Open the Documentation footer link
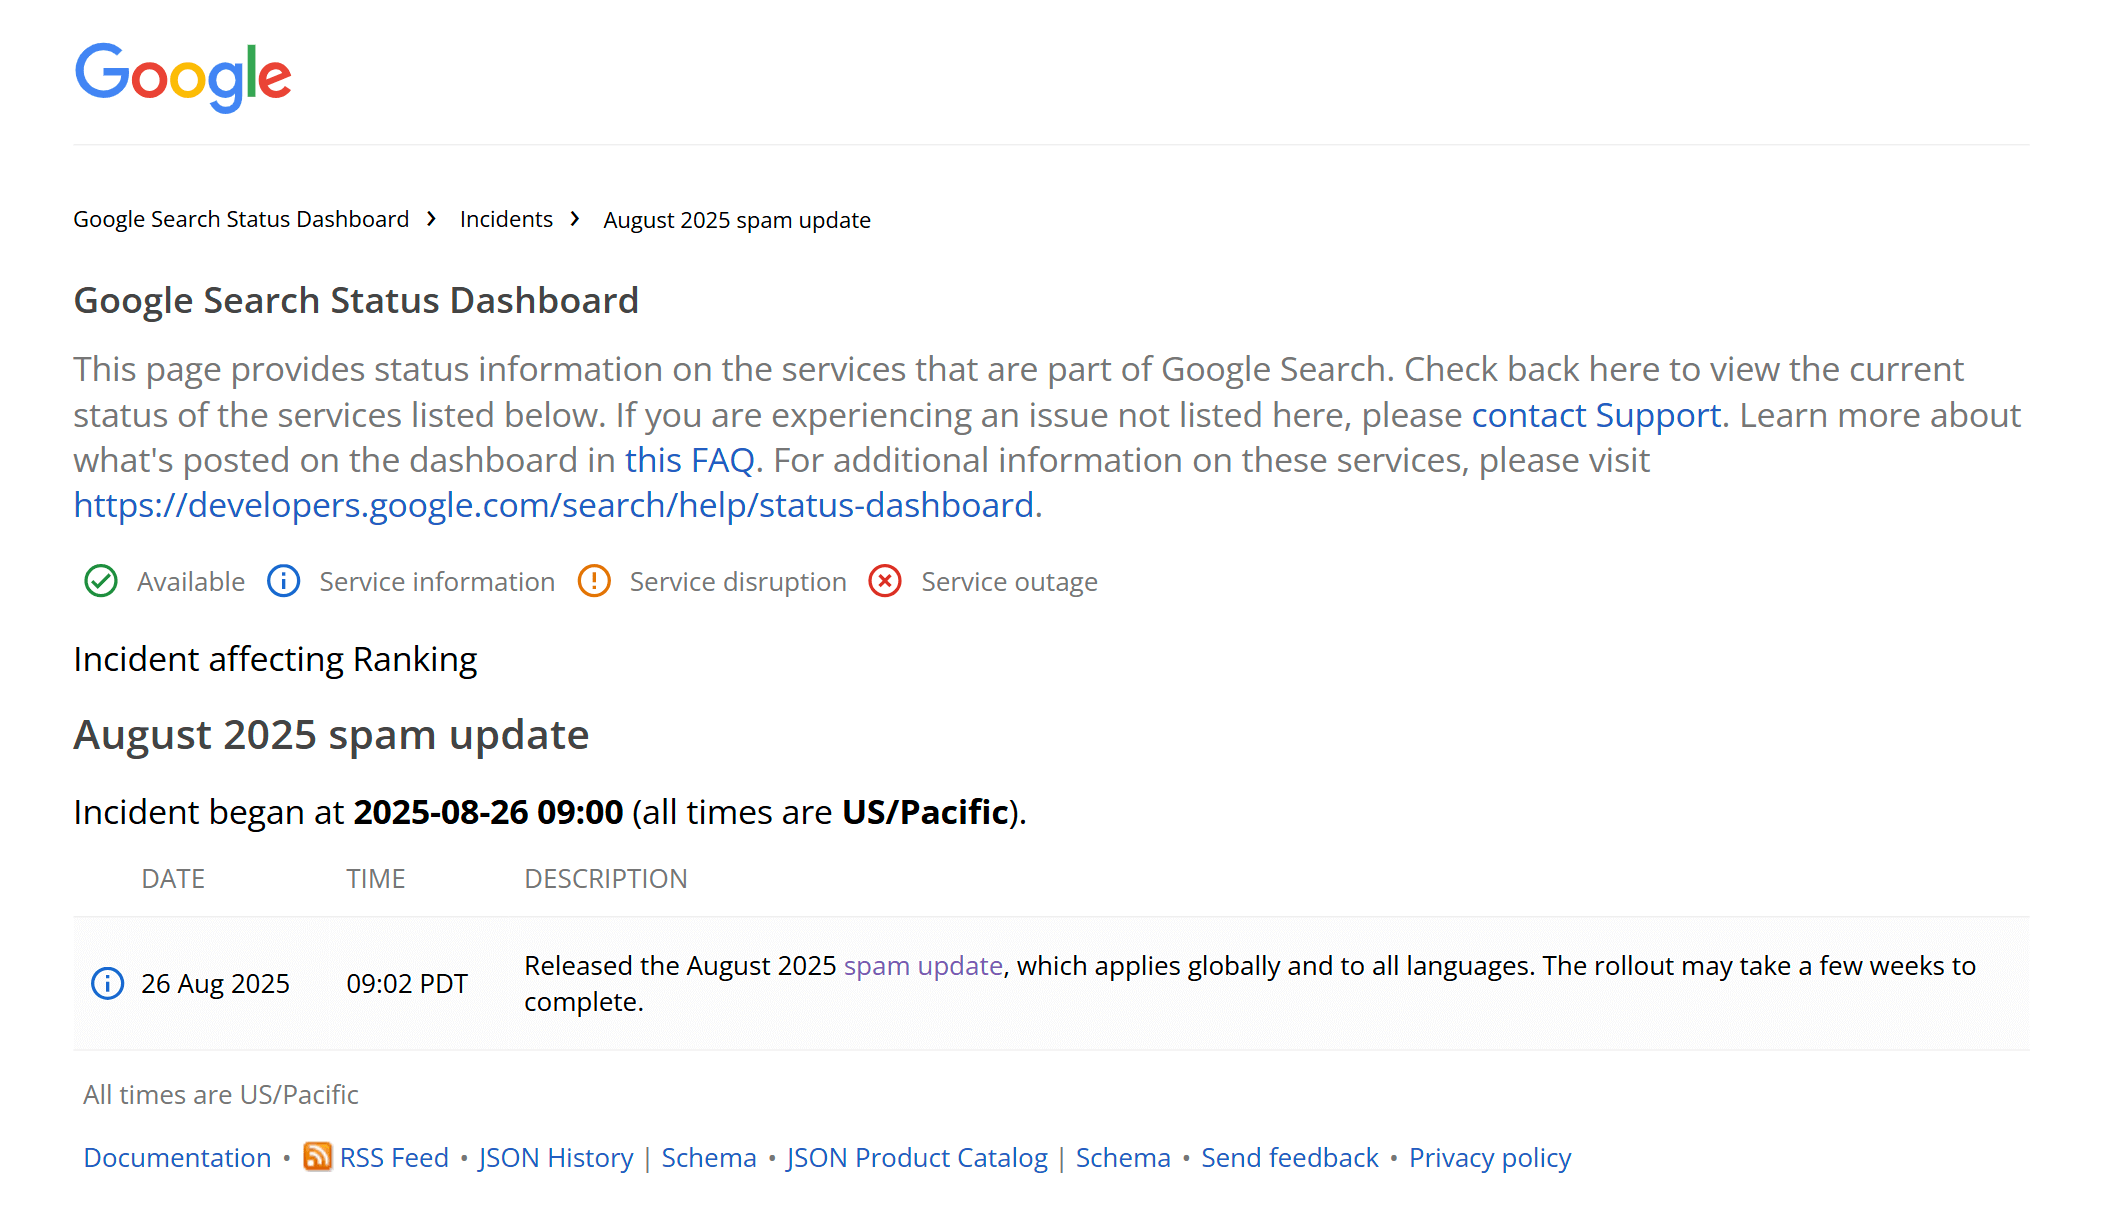Image resolution: width=2113 pixels, height=1222 pixels. 176,1157
